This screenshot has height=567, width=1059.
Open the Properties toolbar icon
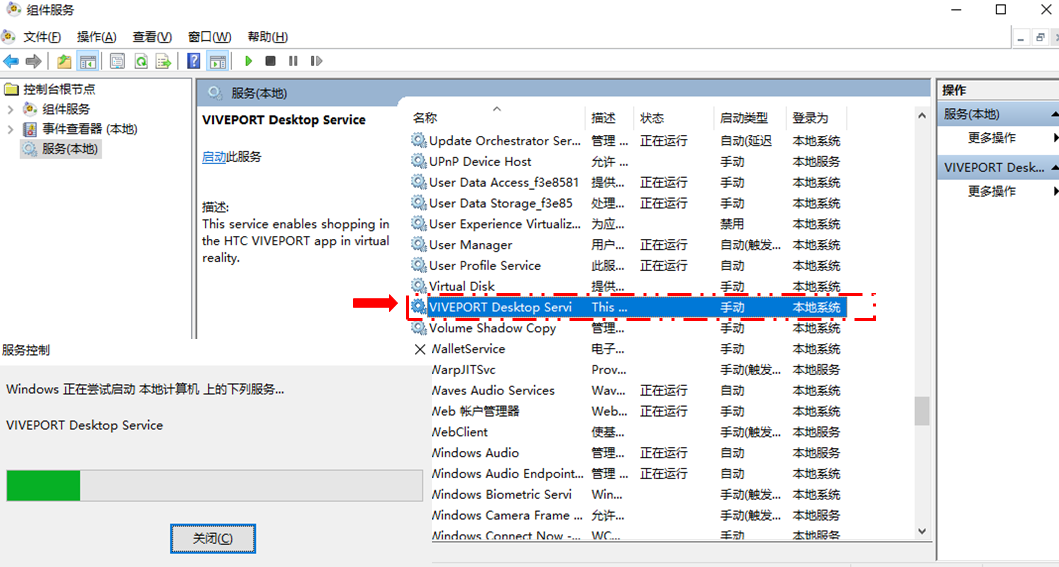click(118, 61)
